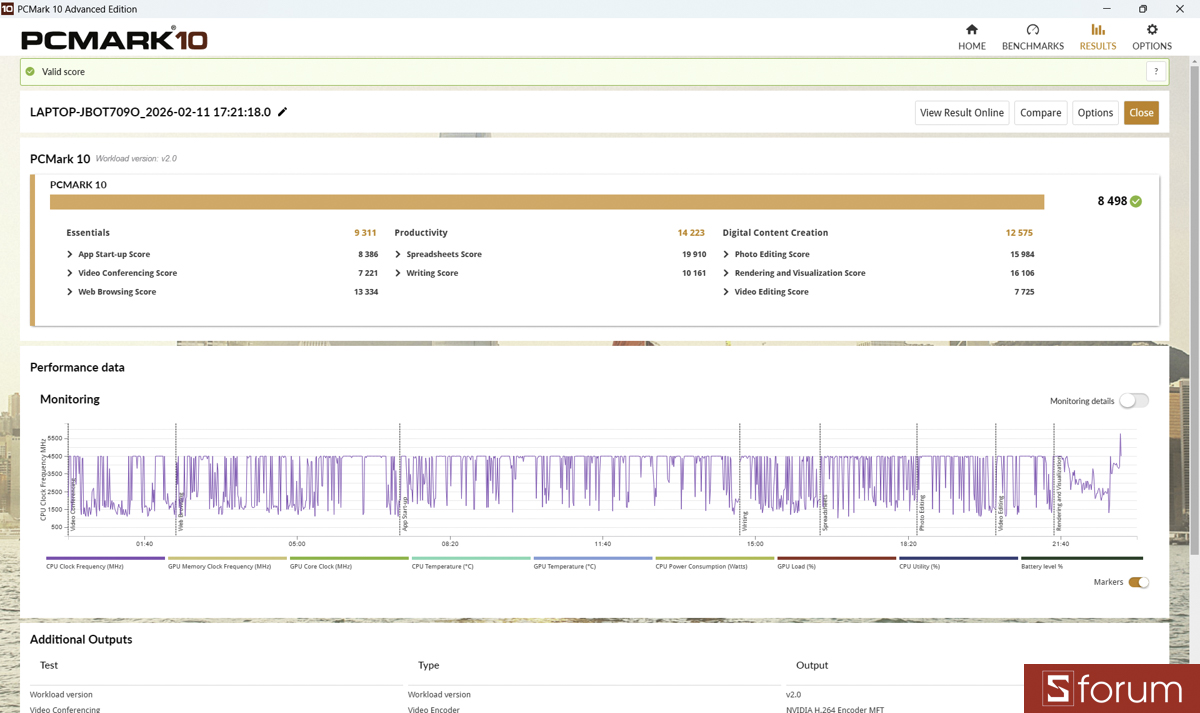Click the question mark help button
Viewport: 1200px width, 713px height.
point(1156,72)
